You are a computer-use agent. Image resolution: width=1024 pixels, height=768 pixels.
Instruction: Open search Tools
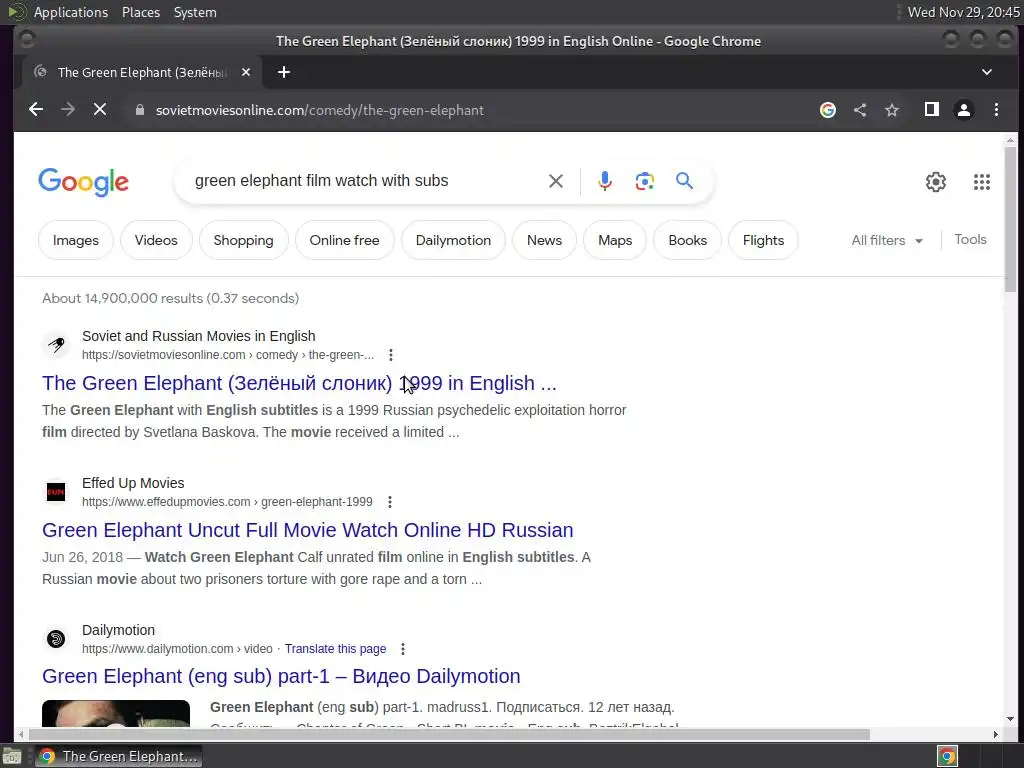coord(970,240)
